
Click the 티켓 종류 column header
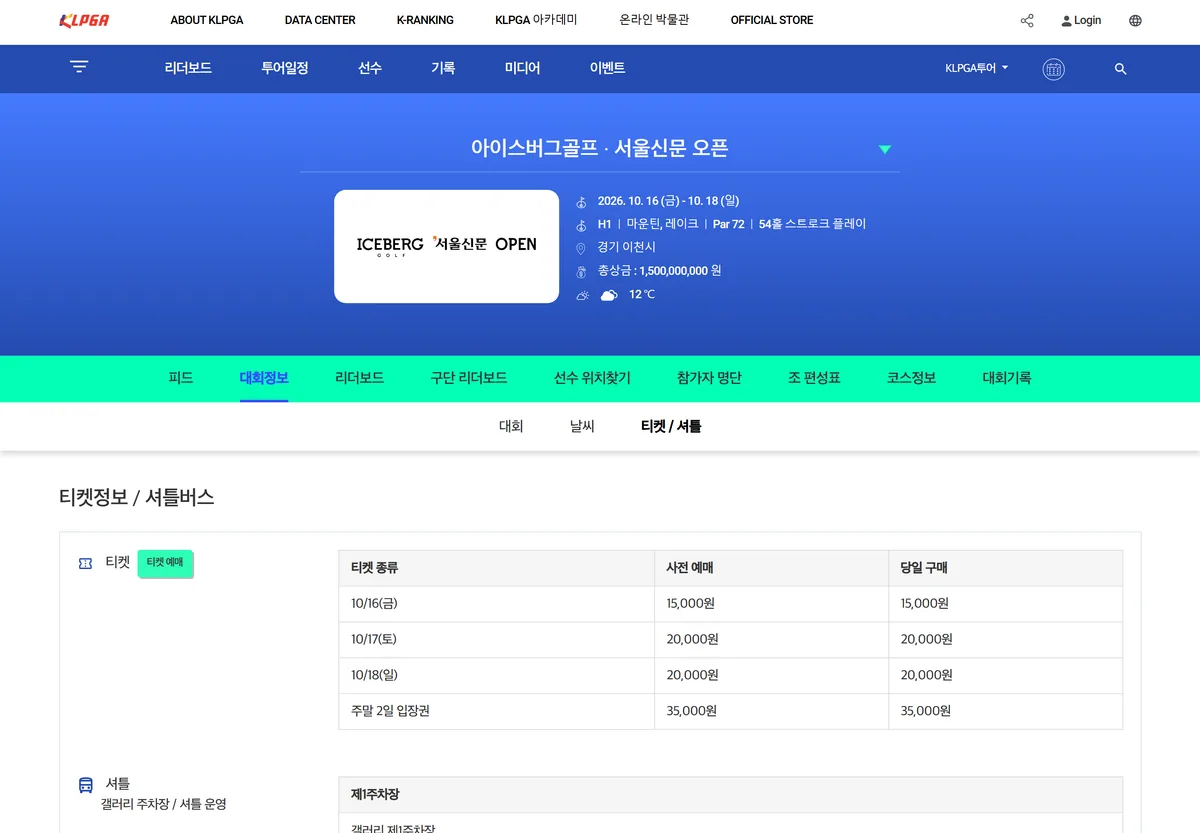click(x=496, y=568)
